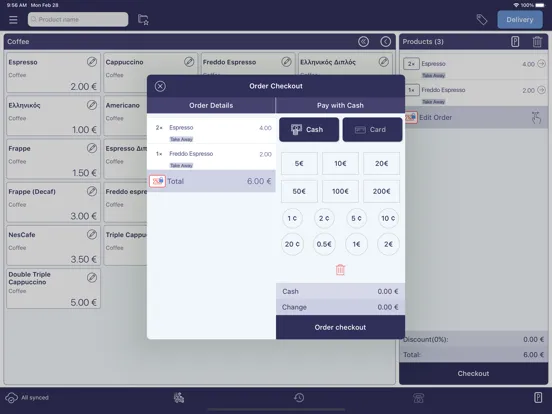Viewport: 552px width, 414px height.
Task: Tap the Wi-Fi status icon
Action: (x=516, y=5)
